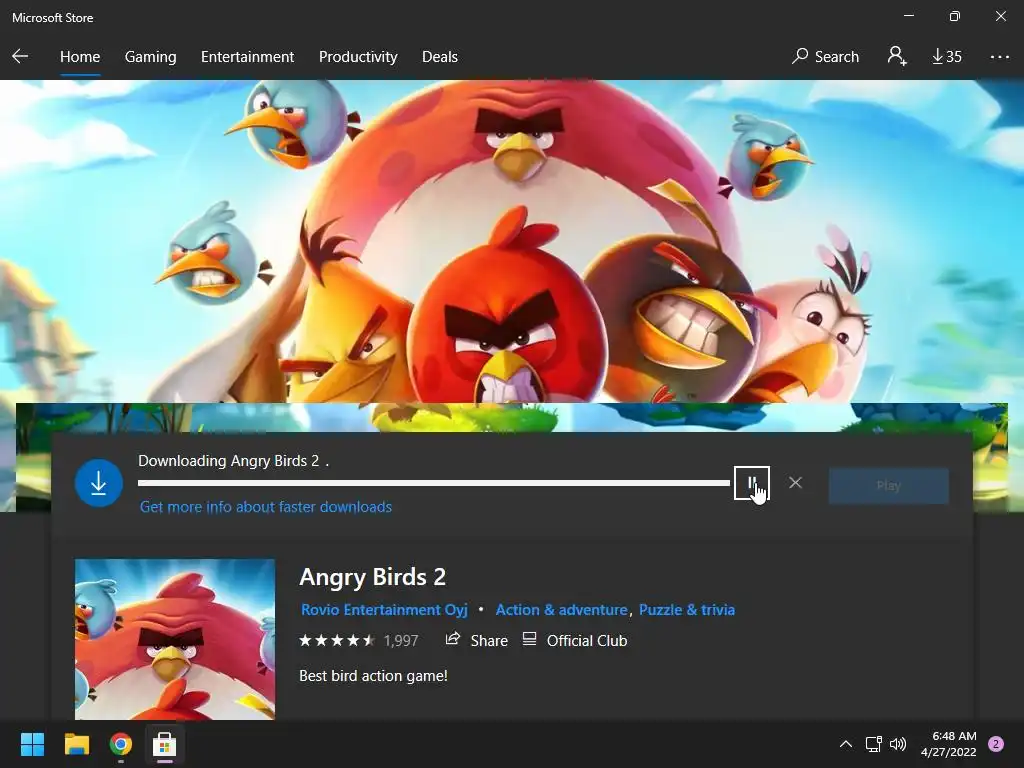Close the Microsoft Store window
Viewport: 1024px width, 768px height.
[1000, 16]
